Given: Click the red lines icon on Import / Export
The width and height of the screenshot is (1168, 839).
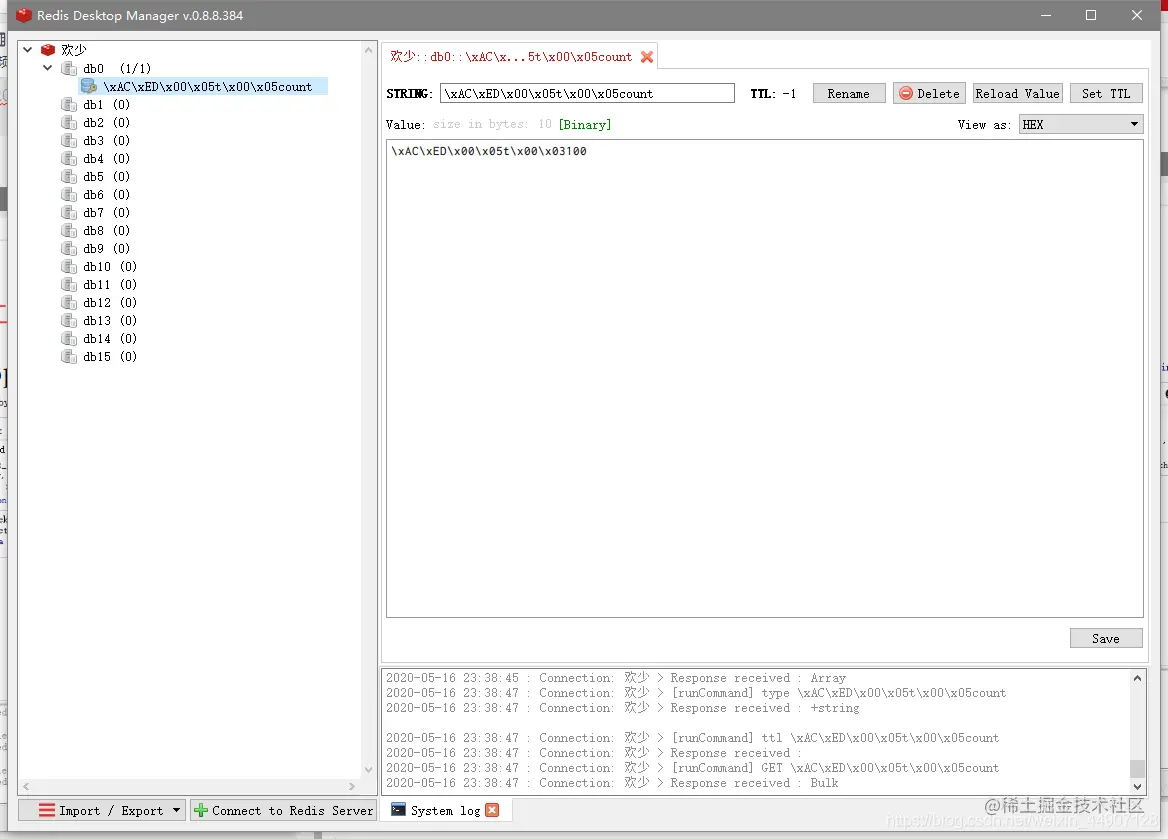Looking at the screenshot, I should pos(47,810).
